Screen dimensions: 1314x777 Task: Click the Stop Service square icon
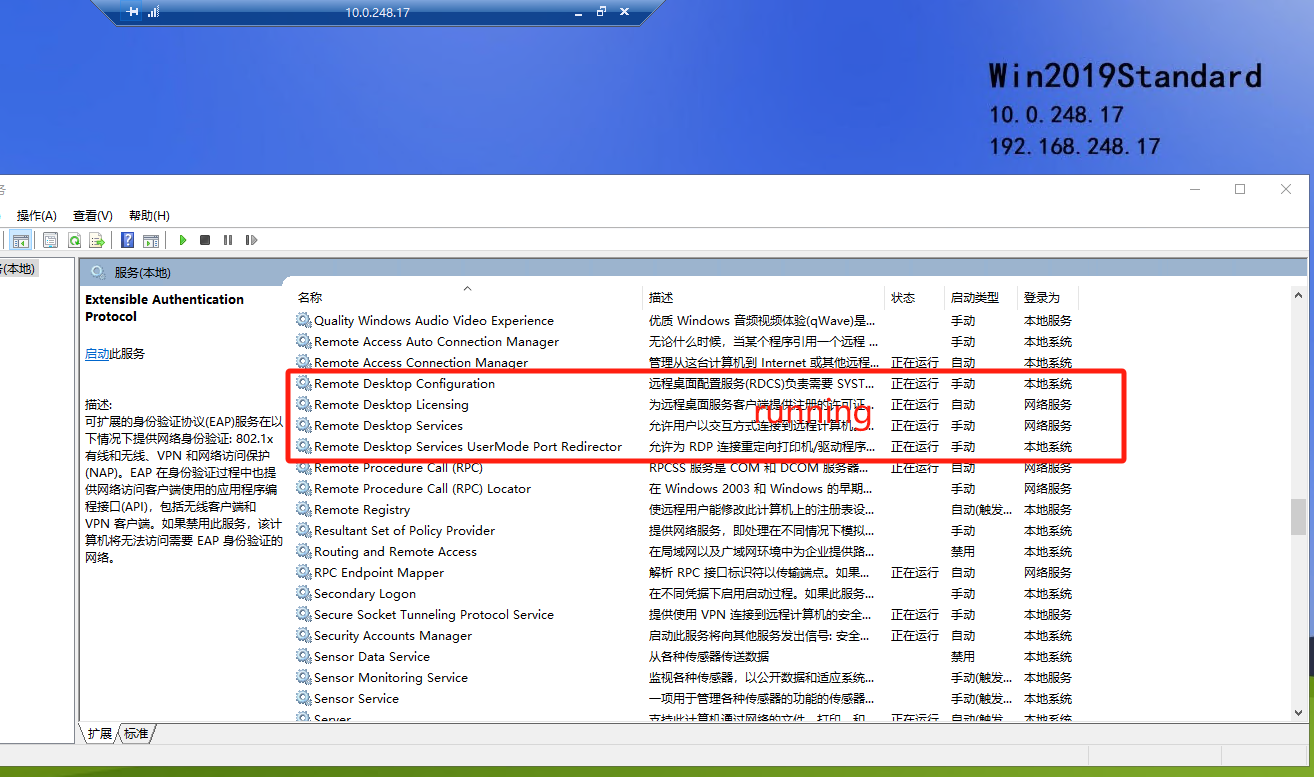coord(205,240)
